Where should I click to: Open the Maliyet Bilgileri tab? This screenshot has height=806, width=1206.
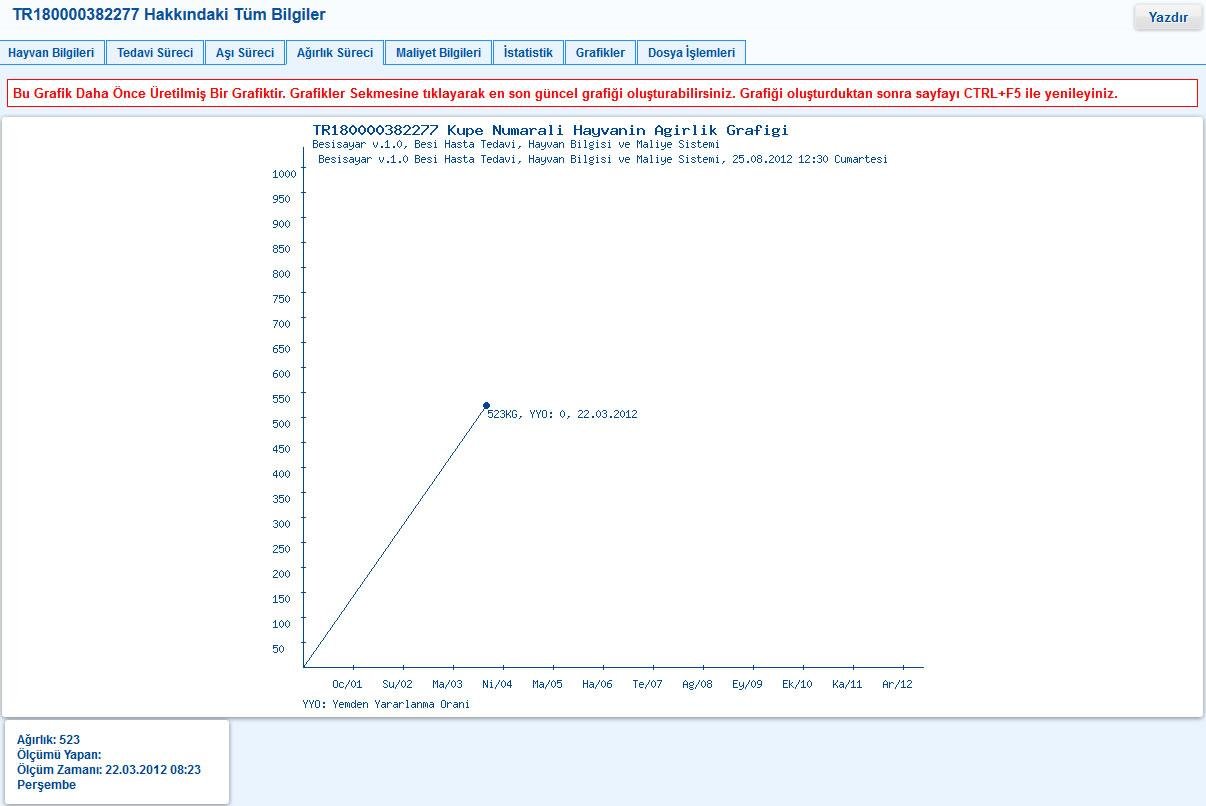point(438,52)
